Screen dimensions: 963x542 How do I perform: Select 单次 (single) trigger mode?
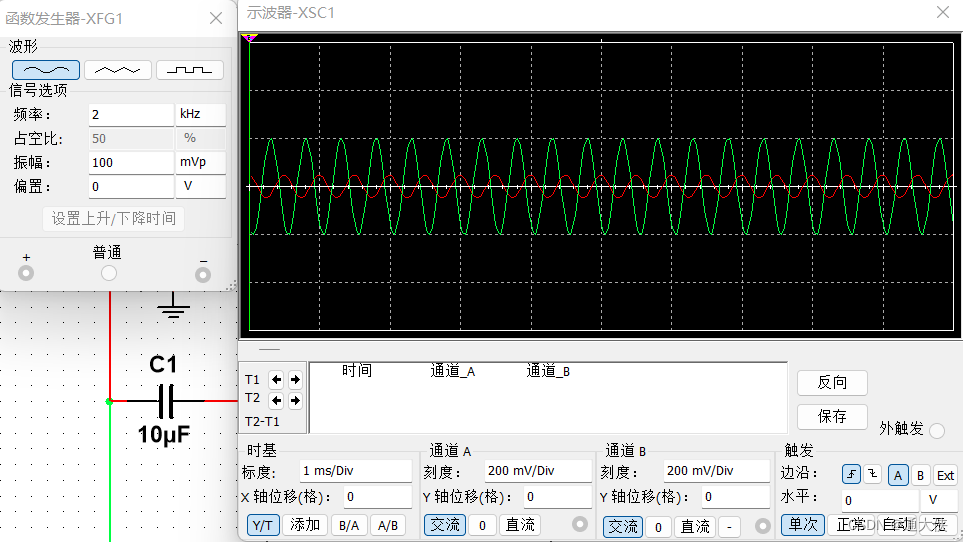(x=803, y=525)
